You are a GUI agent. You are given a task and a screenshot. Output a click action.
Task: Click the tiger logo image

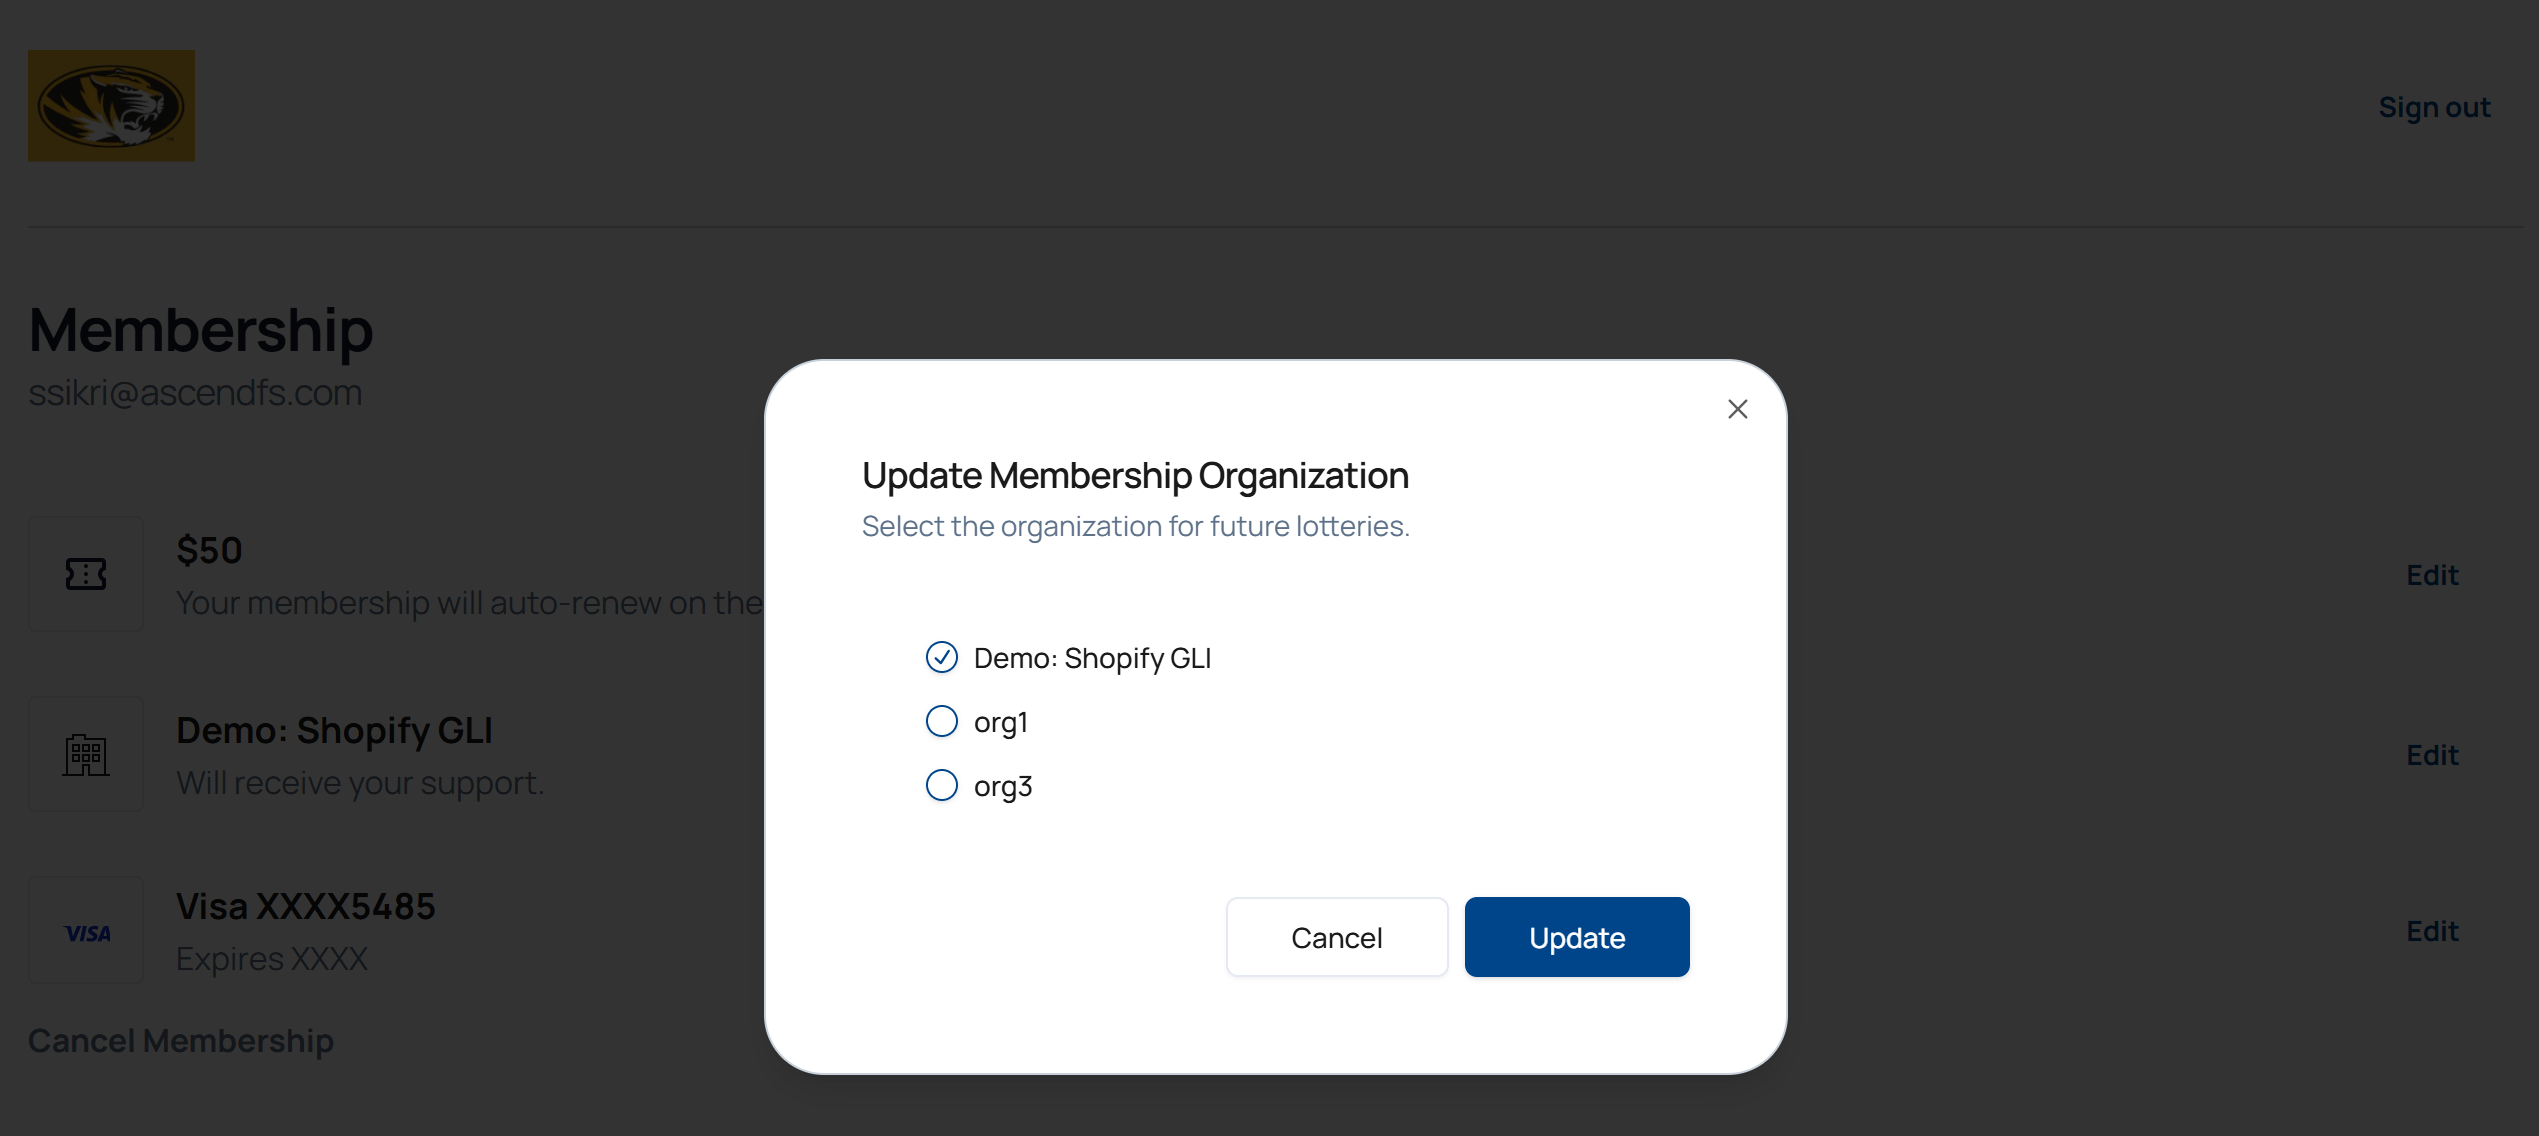111,106
